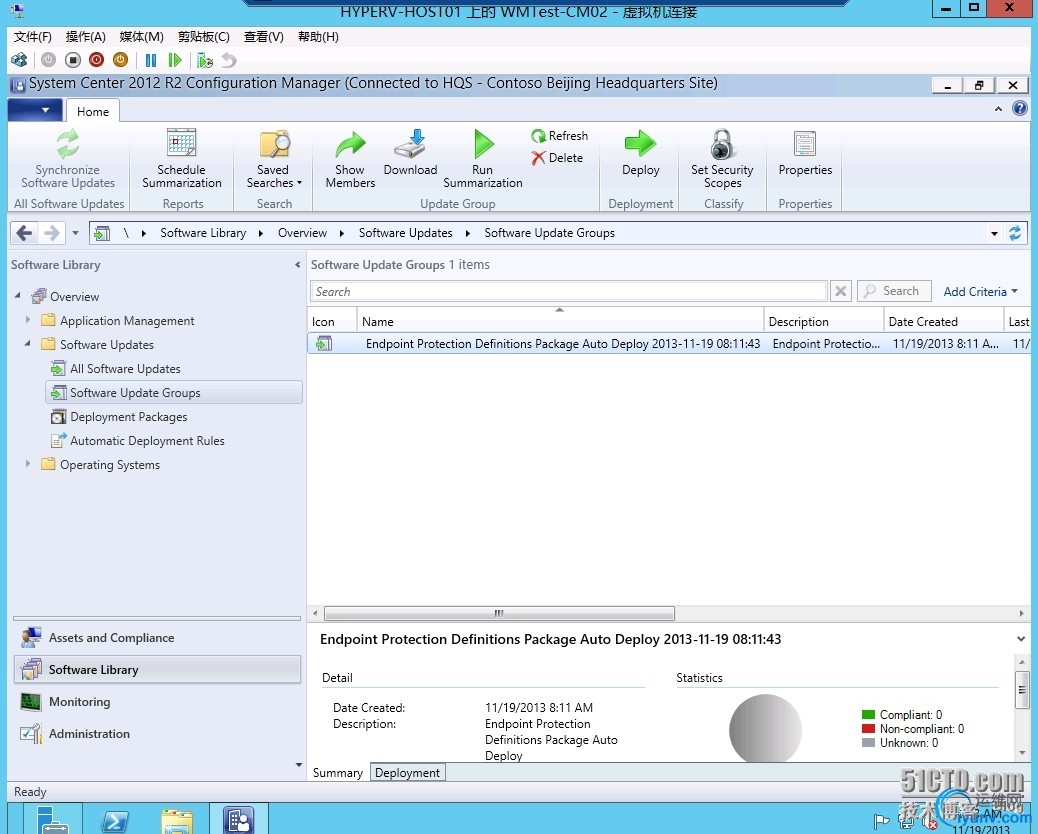This screenshot has height=834, width=1038.
Task: Open navigation history dropdown arrow
Action: coord(75,233)
